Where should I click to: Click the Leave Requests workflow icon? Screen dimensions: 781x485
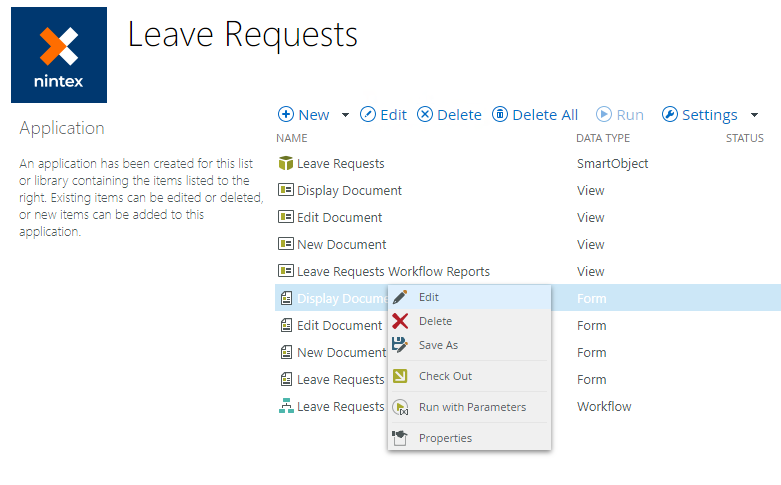point(285,407)
